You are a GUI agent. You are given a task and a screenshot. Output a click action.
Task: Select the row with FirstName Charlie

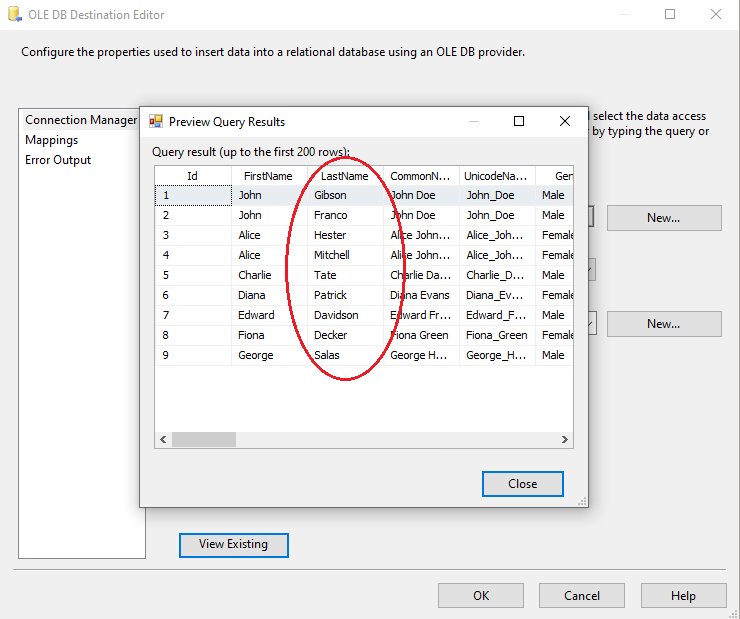pyautogui.click(x=255, y=275)
